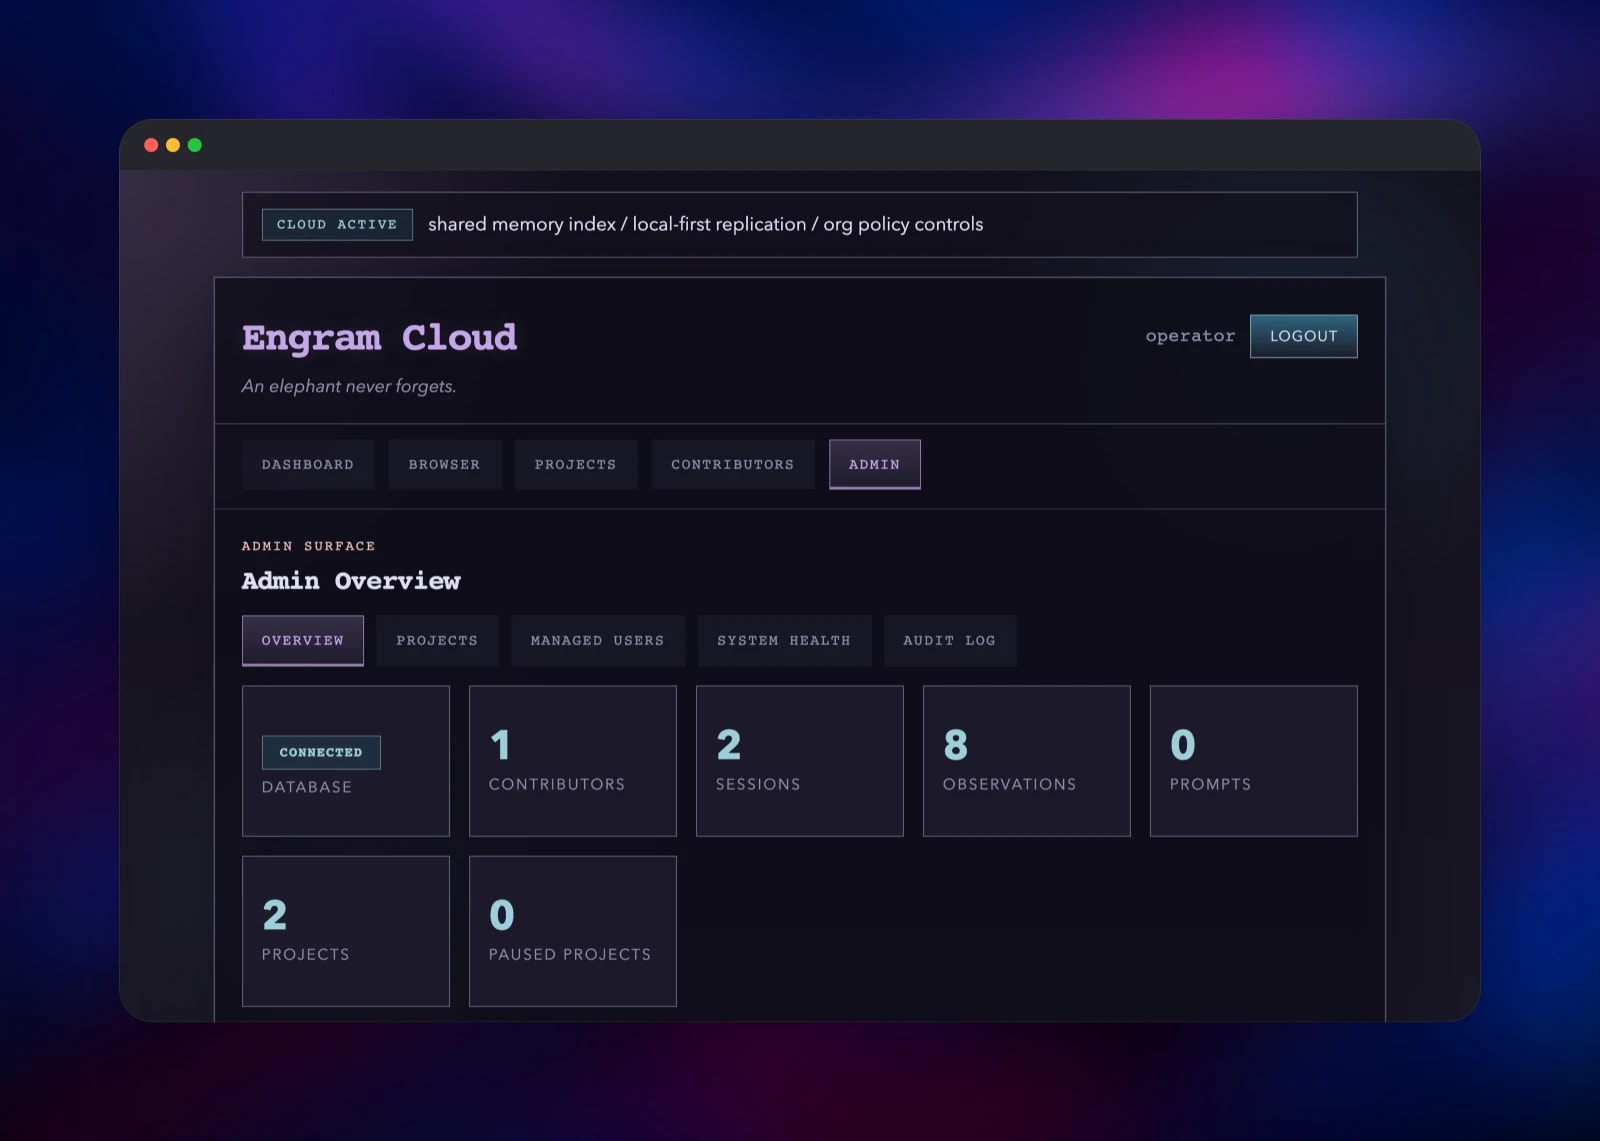Select the Admin nav tab
The image size is (1600, 1141).
(874, 464)
